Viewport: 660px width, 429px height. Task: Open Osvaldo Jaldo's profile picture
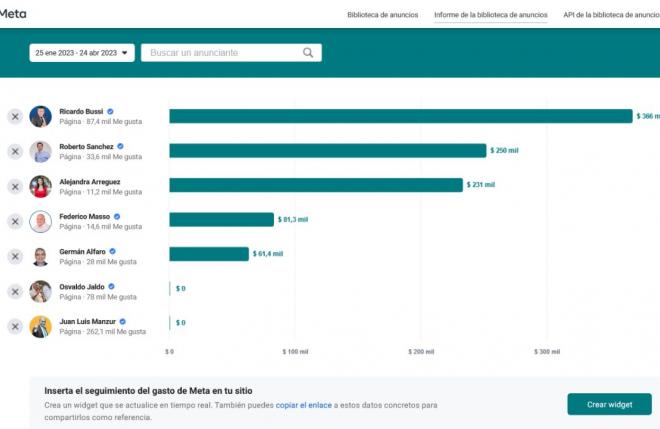point(40,291)
